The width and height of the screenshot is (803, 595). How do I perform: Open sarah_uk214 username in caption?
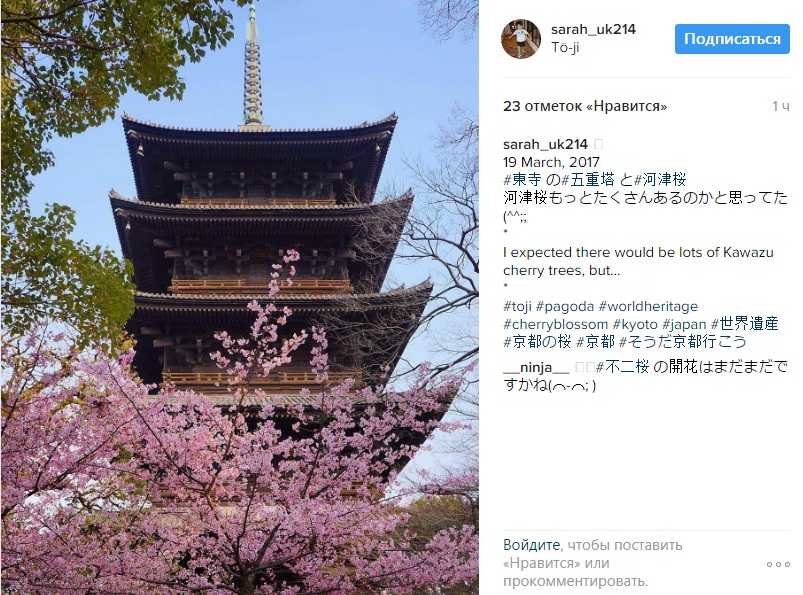[x=545, y=144]
